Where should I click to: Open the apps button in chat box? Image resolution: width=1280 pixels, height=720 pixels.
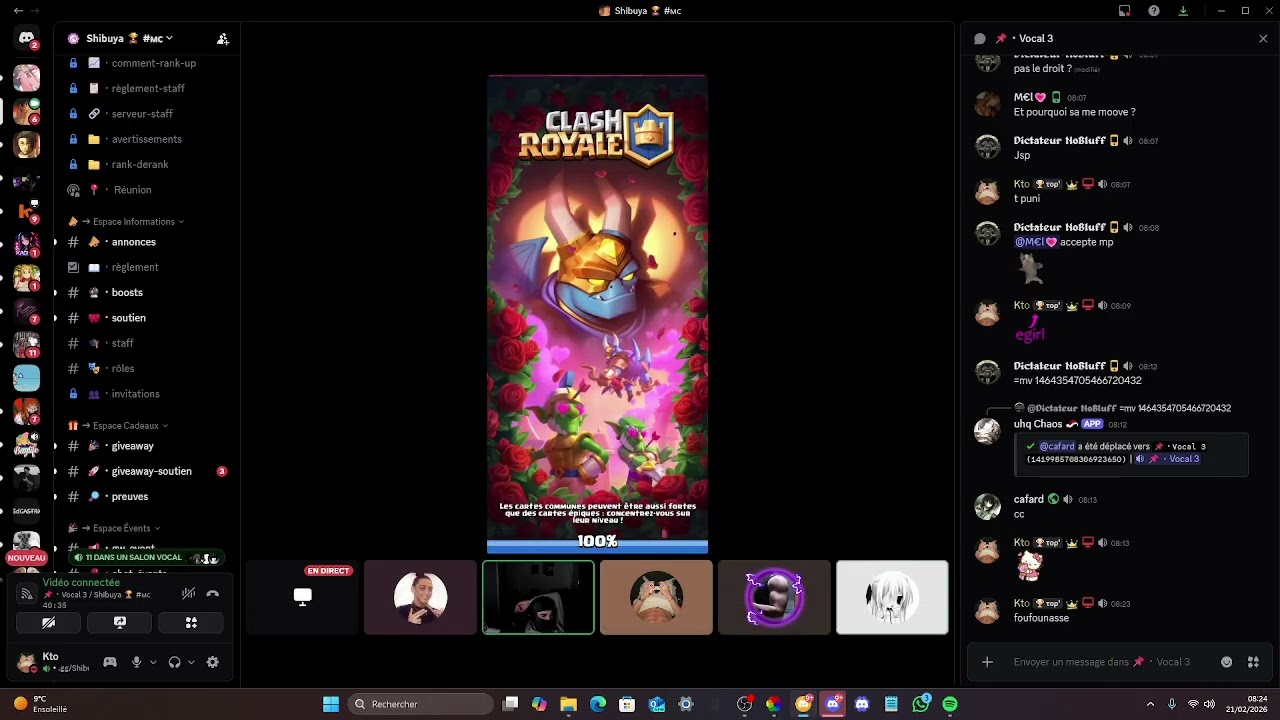[x=1253, y=662]
